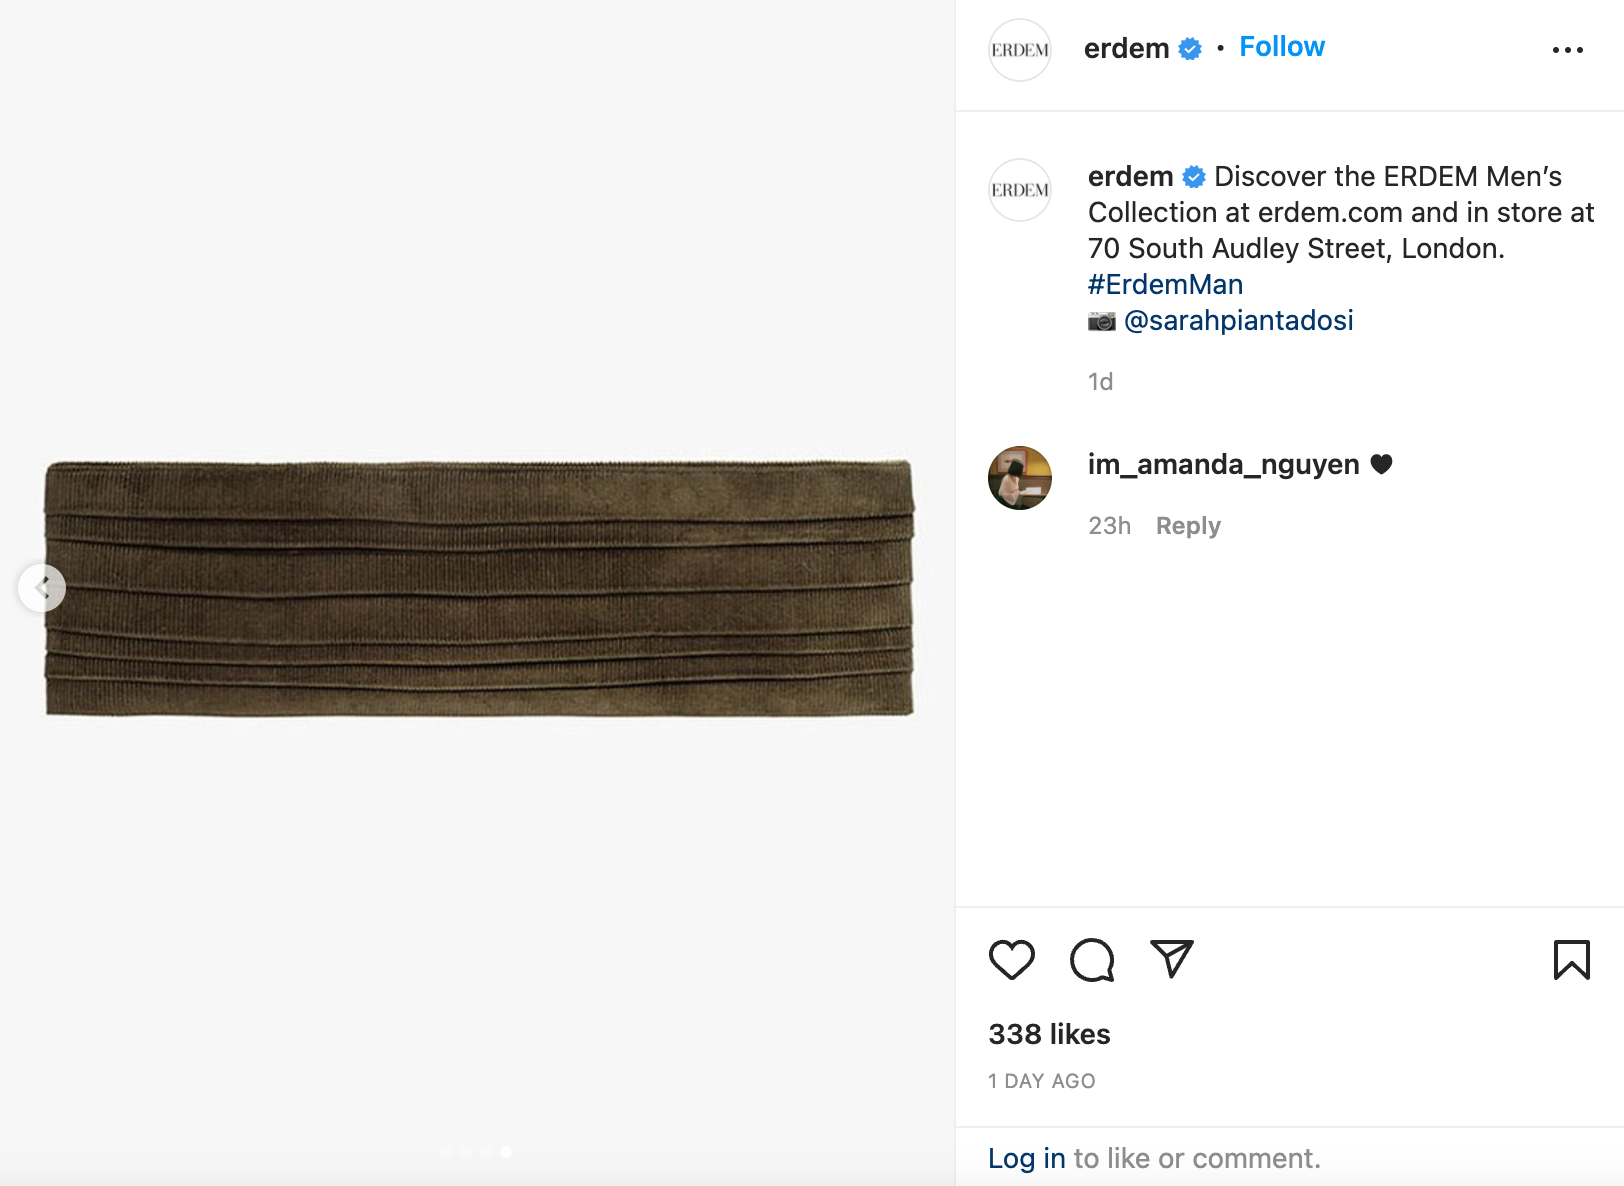1624x1186 pixels.
Task: Open the 1 DAY AGO timestamp
Action: click(1042, 1081)
